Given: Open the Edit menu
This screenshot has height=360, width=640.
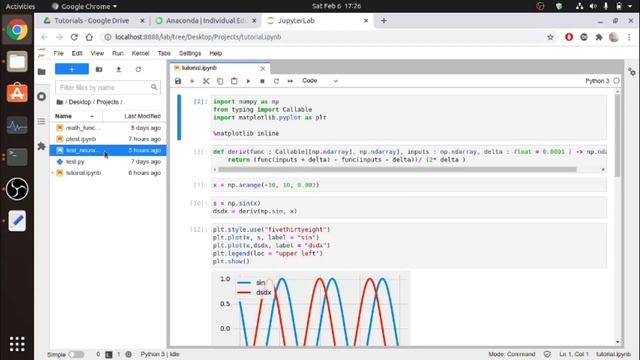Looking at the screenshot, I should tap(77, 53).
